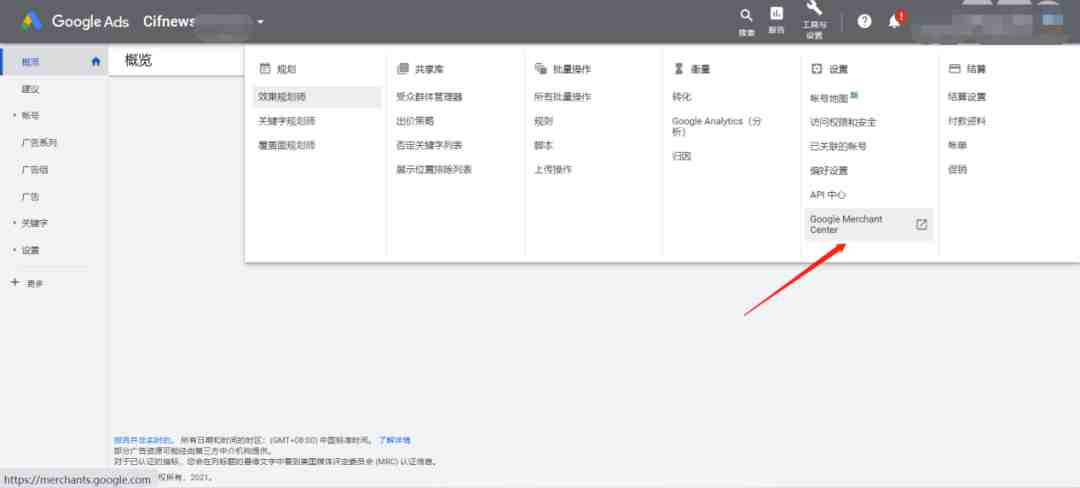
Task: Click the 共享库 shared library icon
Action: pyautogui.click(x=403, y=69)
